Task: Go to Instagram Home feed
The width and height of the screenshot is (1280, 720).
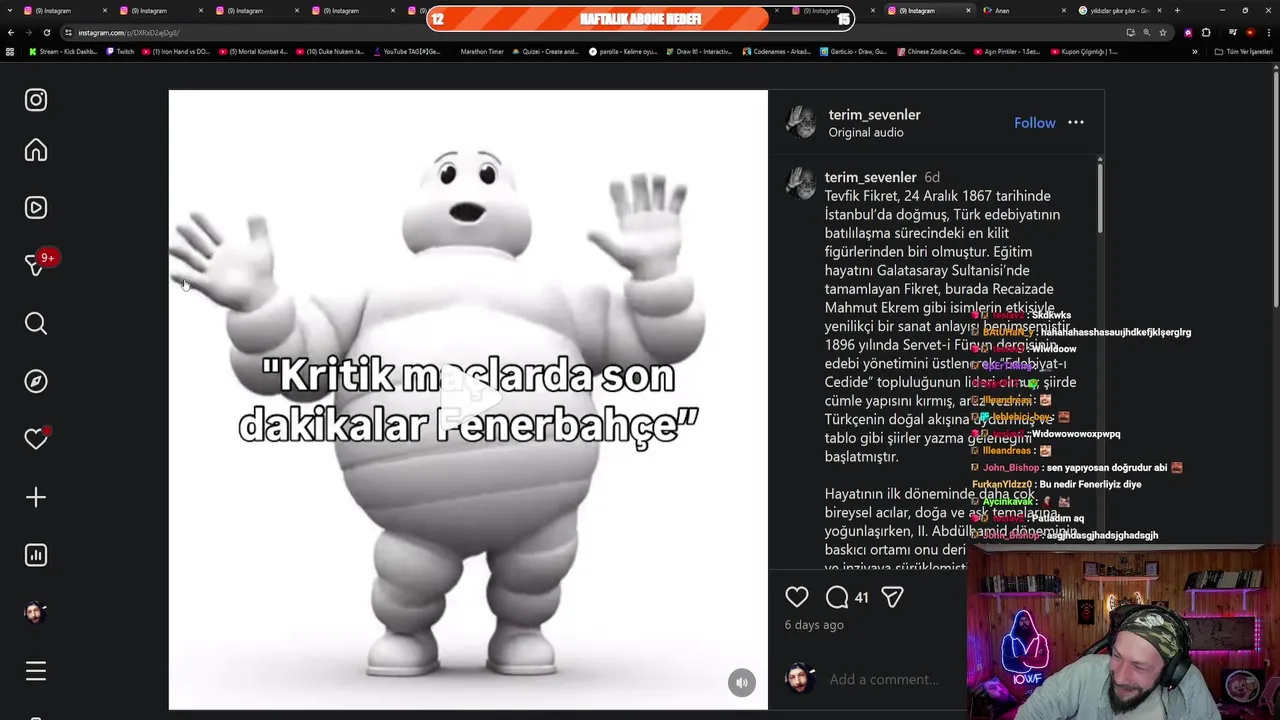Action: coord(36,150)
